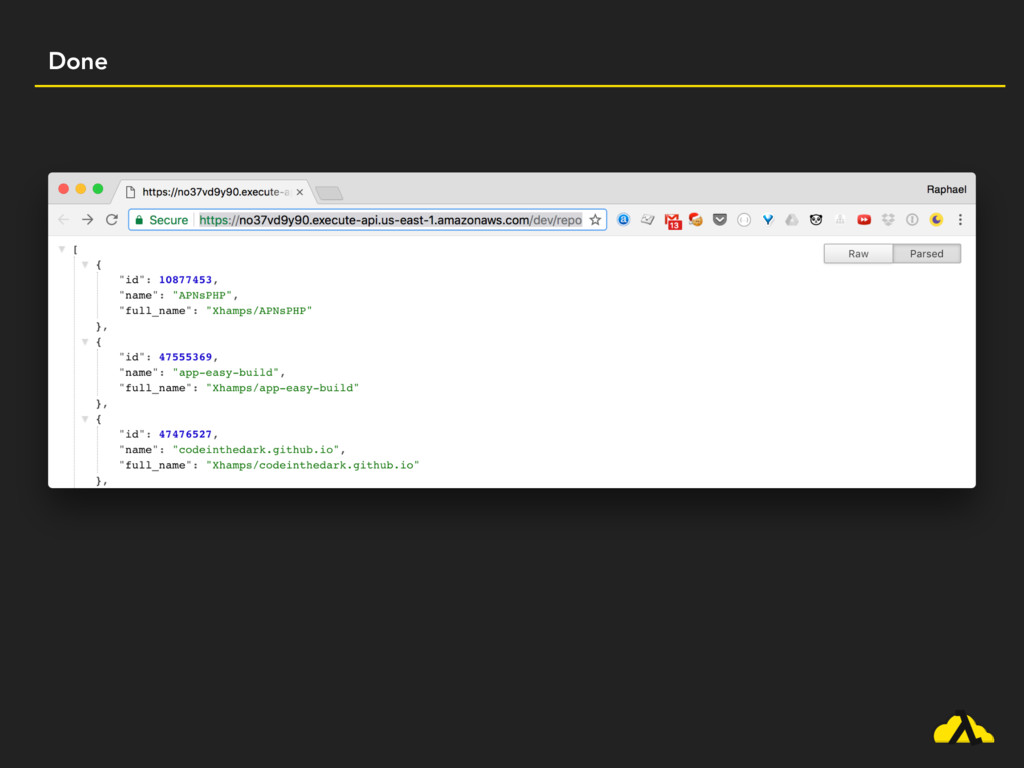Click the value "Xhamps/codeinthedark.github.io"
This screenshot has width=1024, height=768.
click(x=313, y=465)
